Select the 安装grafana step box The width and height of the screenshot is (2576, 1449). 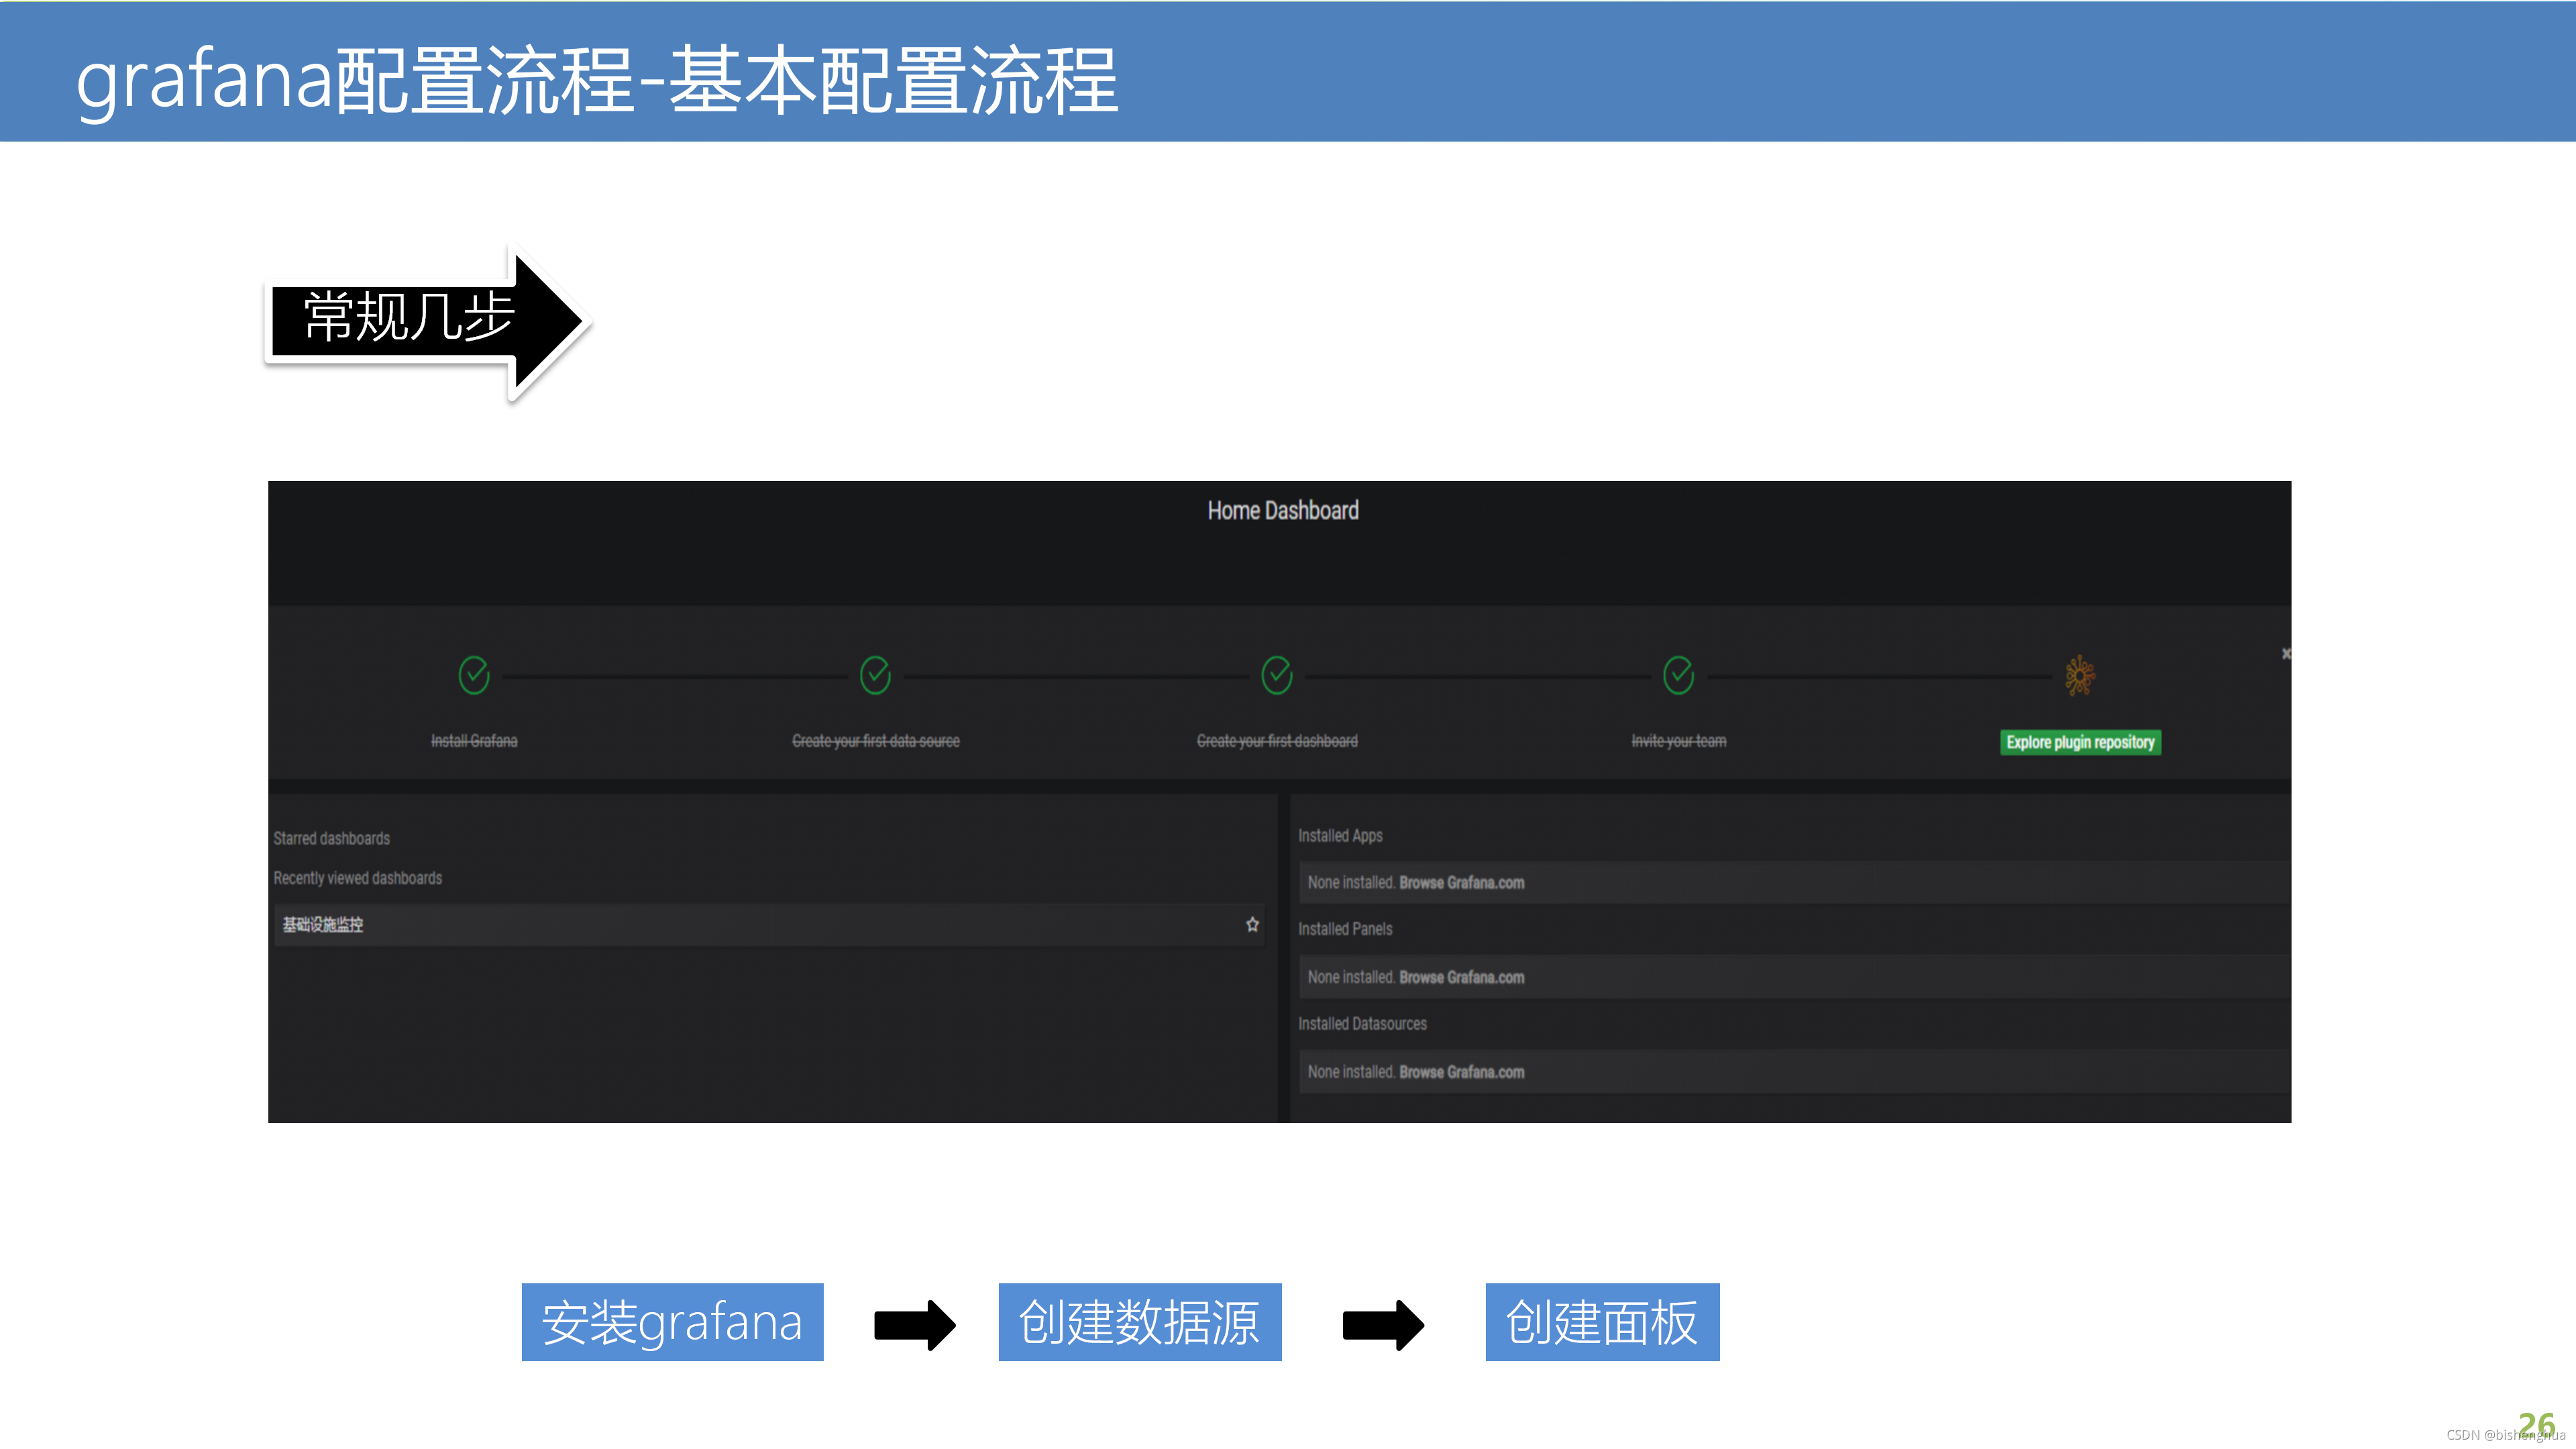(672, 1322)
